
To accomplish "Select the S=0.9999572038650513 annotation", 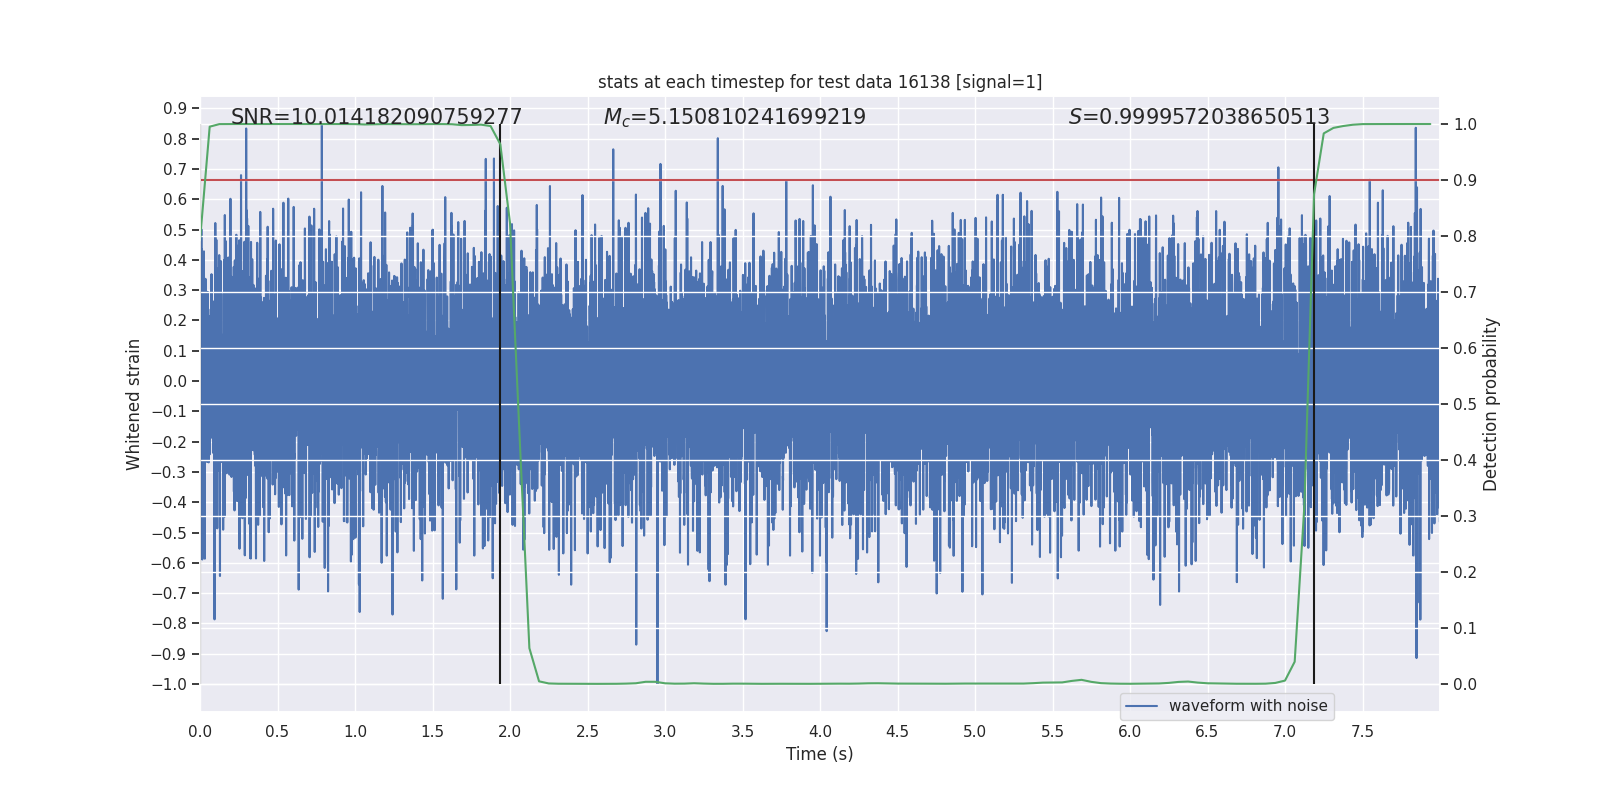I will coord(1199,117).
